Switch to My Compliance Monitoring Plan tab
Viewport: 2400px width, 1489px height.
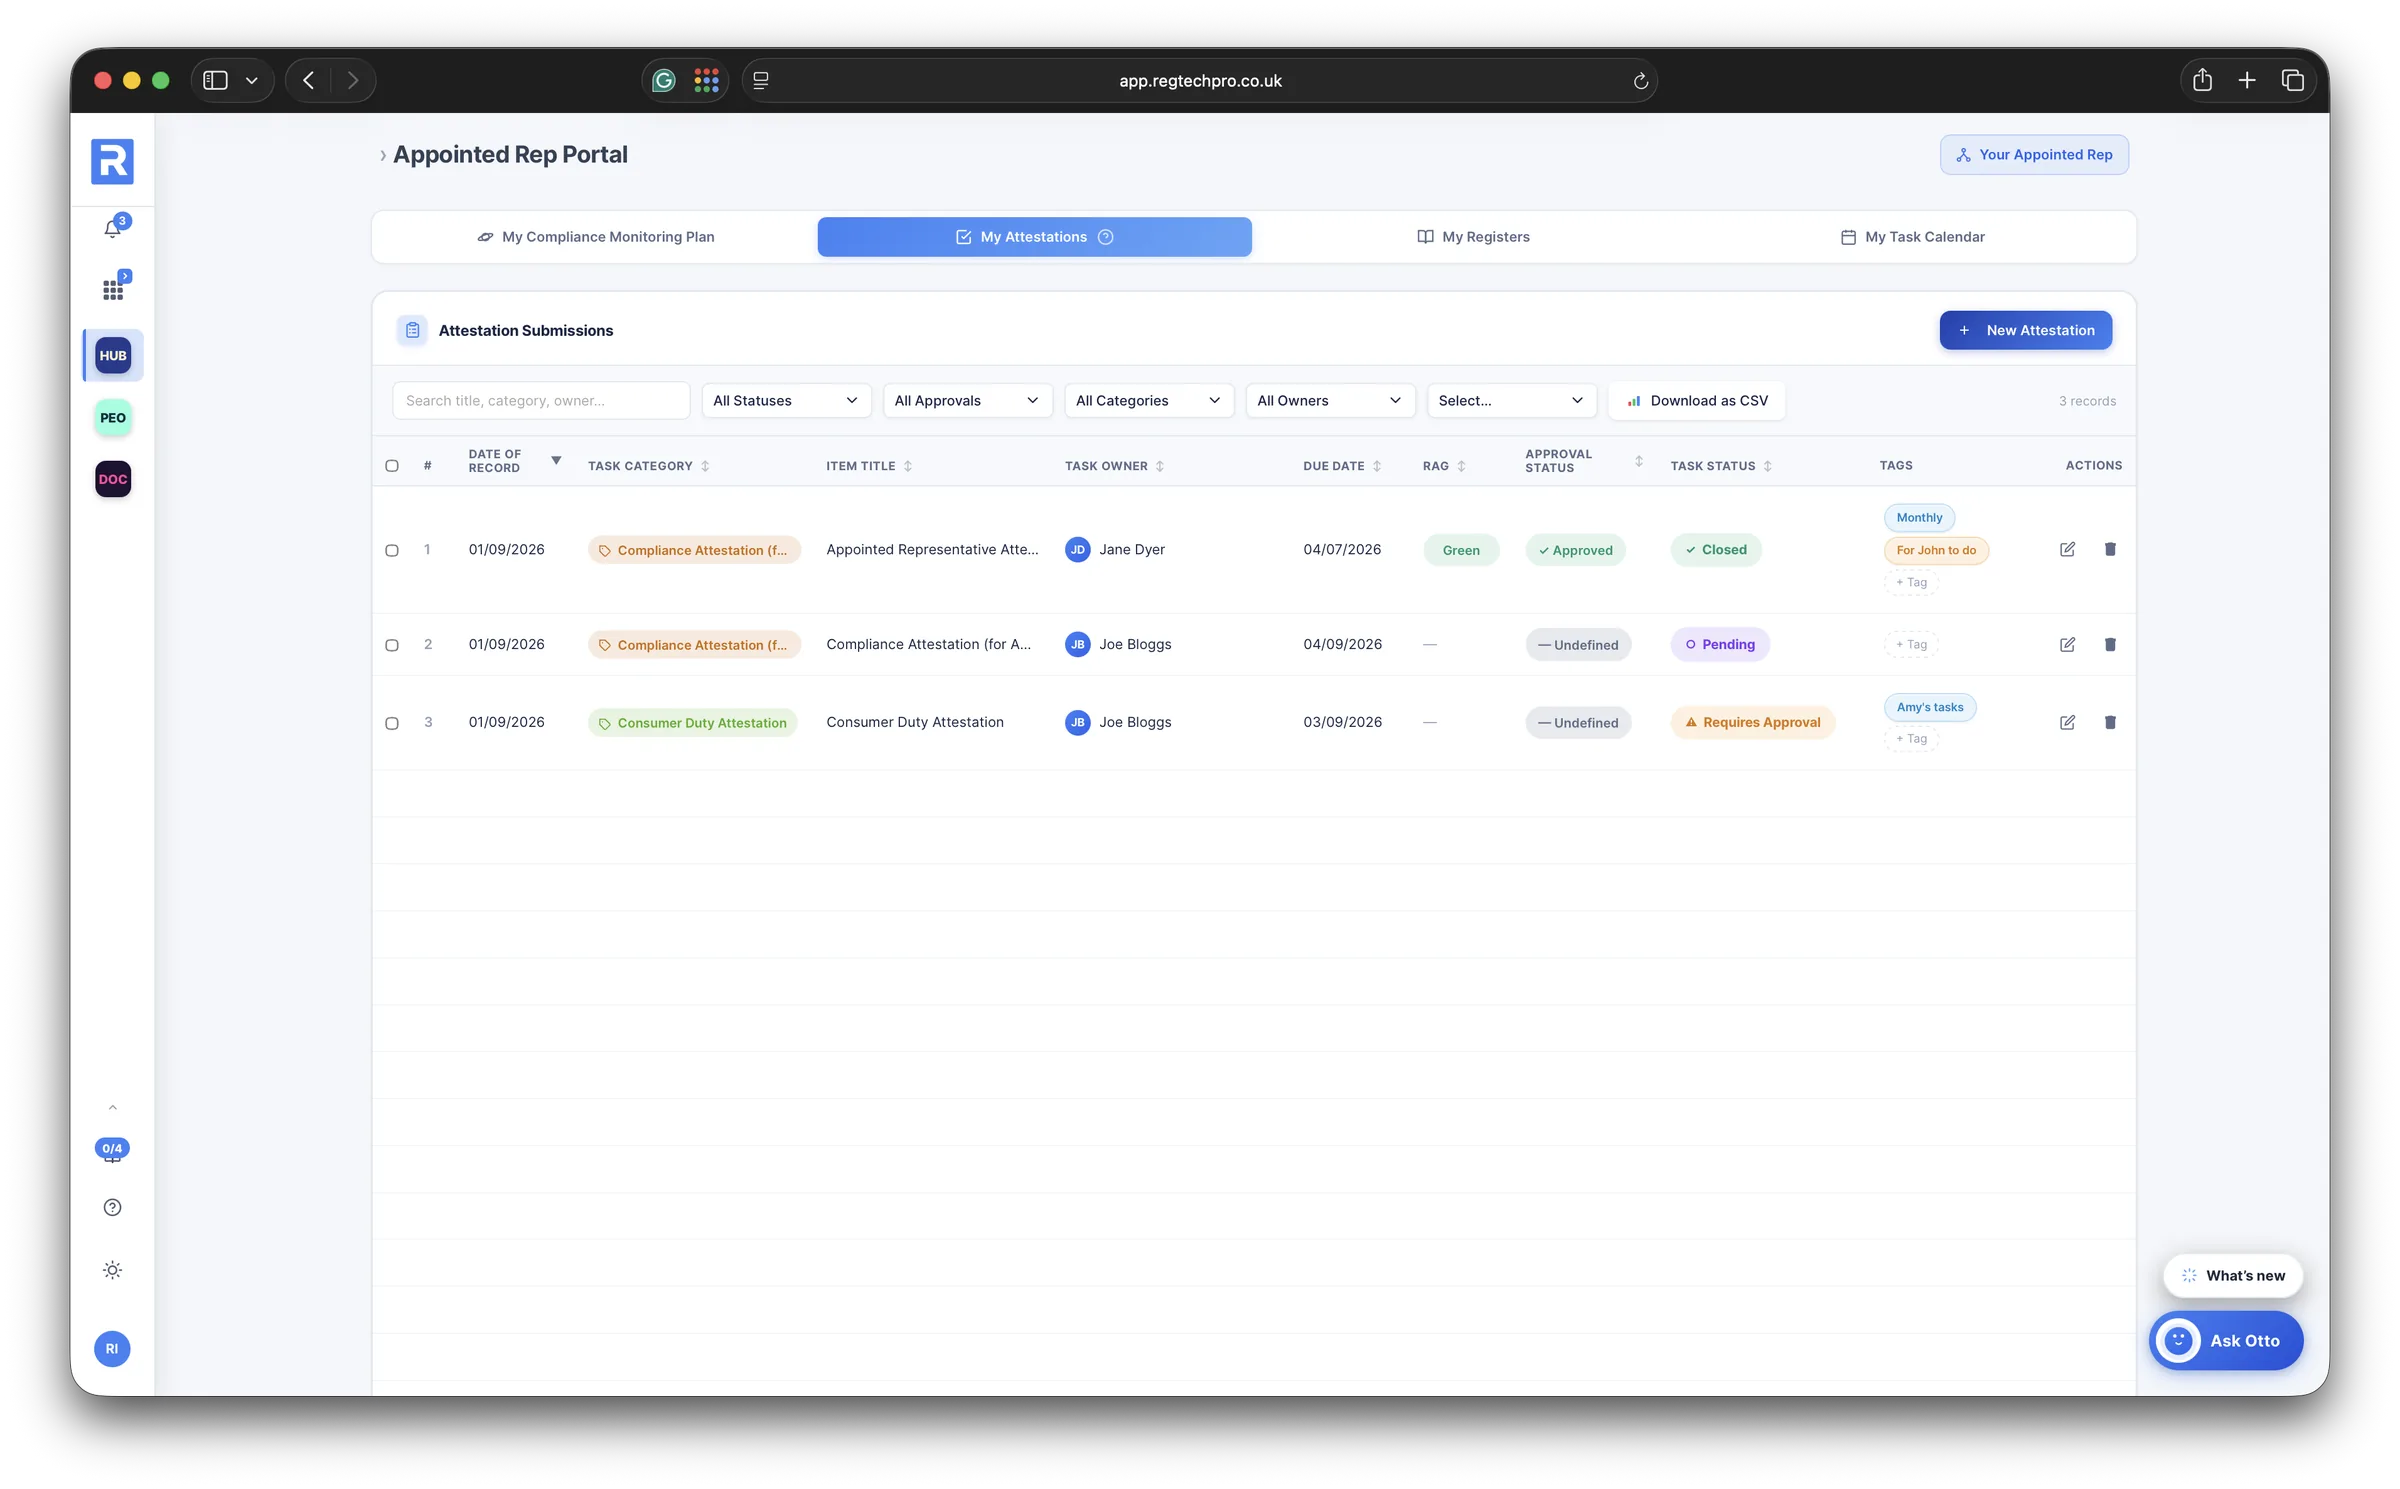click(596, 237)
